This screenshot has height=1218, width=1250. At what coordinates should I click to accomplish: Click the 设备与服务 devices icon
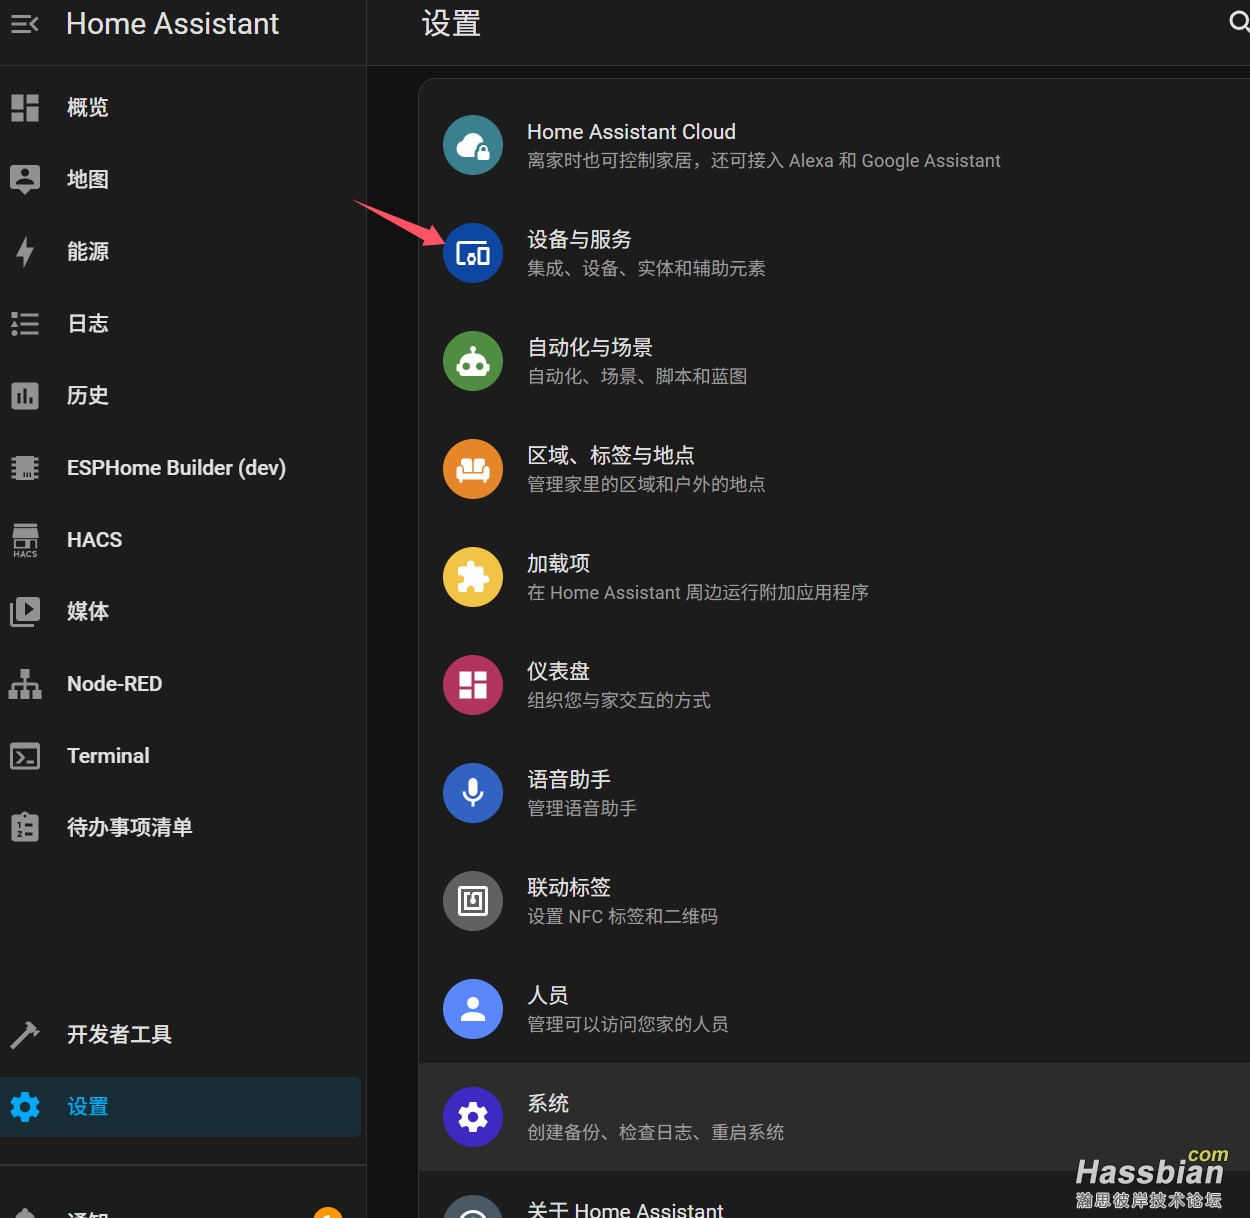(x=473, y=253)
